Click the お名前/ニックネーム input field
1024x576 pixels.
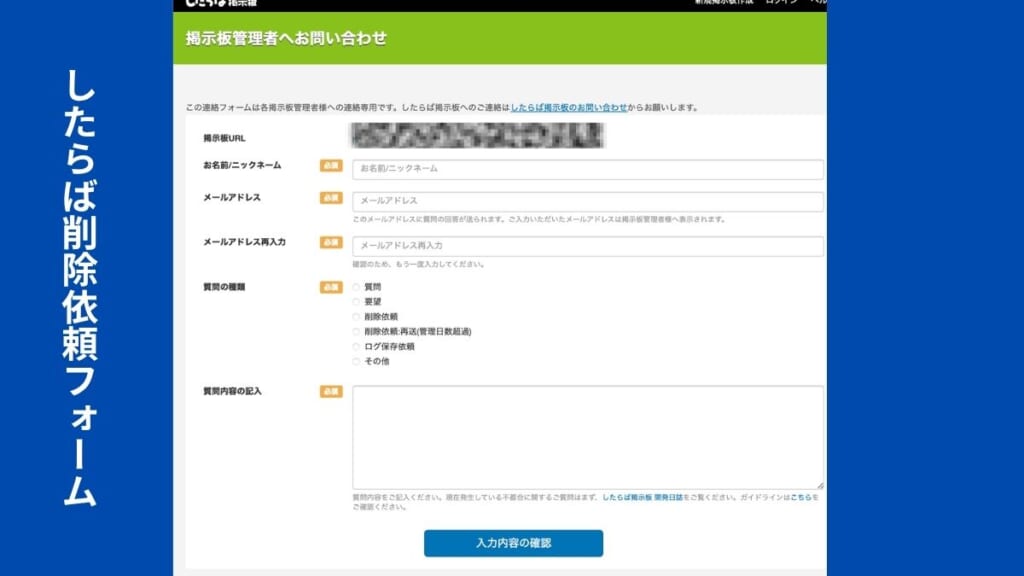tap(587, 169)
